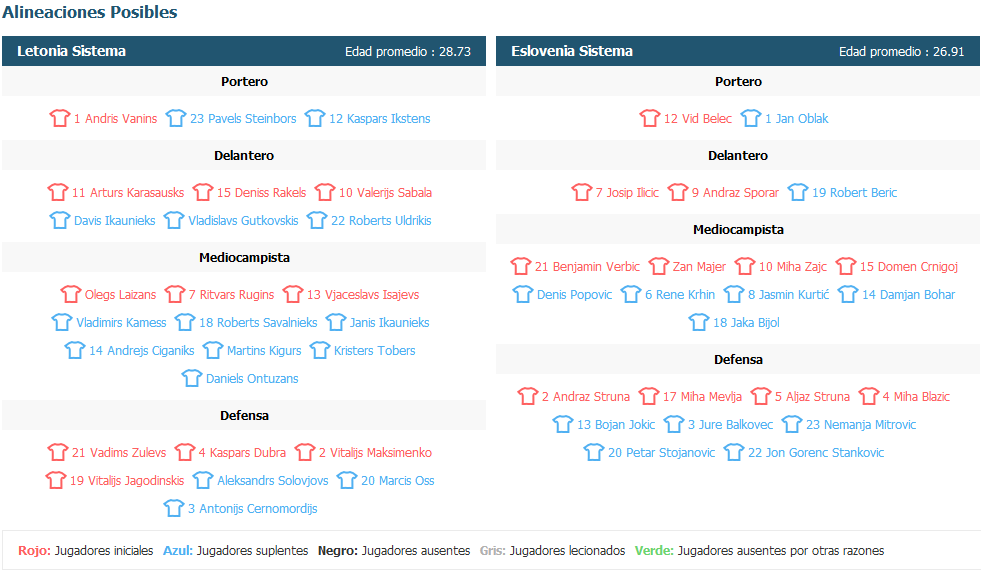Open player link Kaspars Ikstens
This screenshot has height=570, width=981.
380,118
